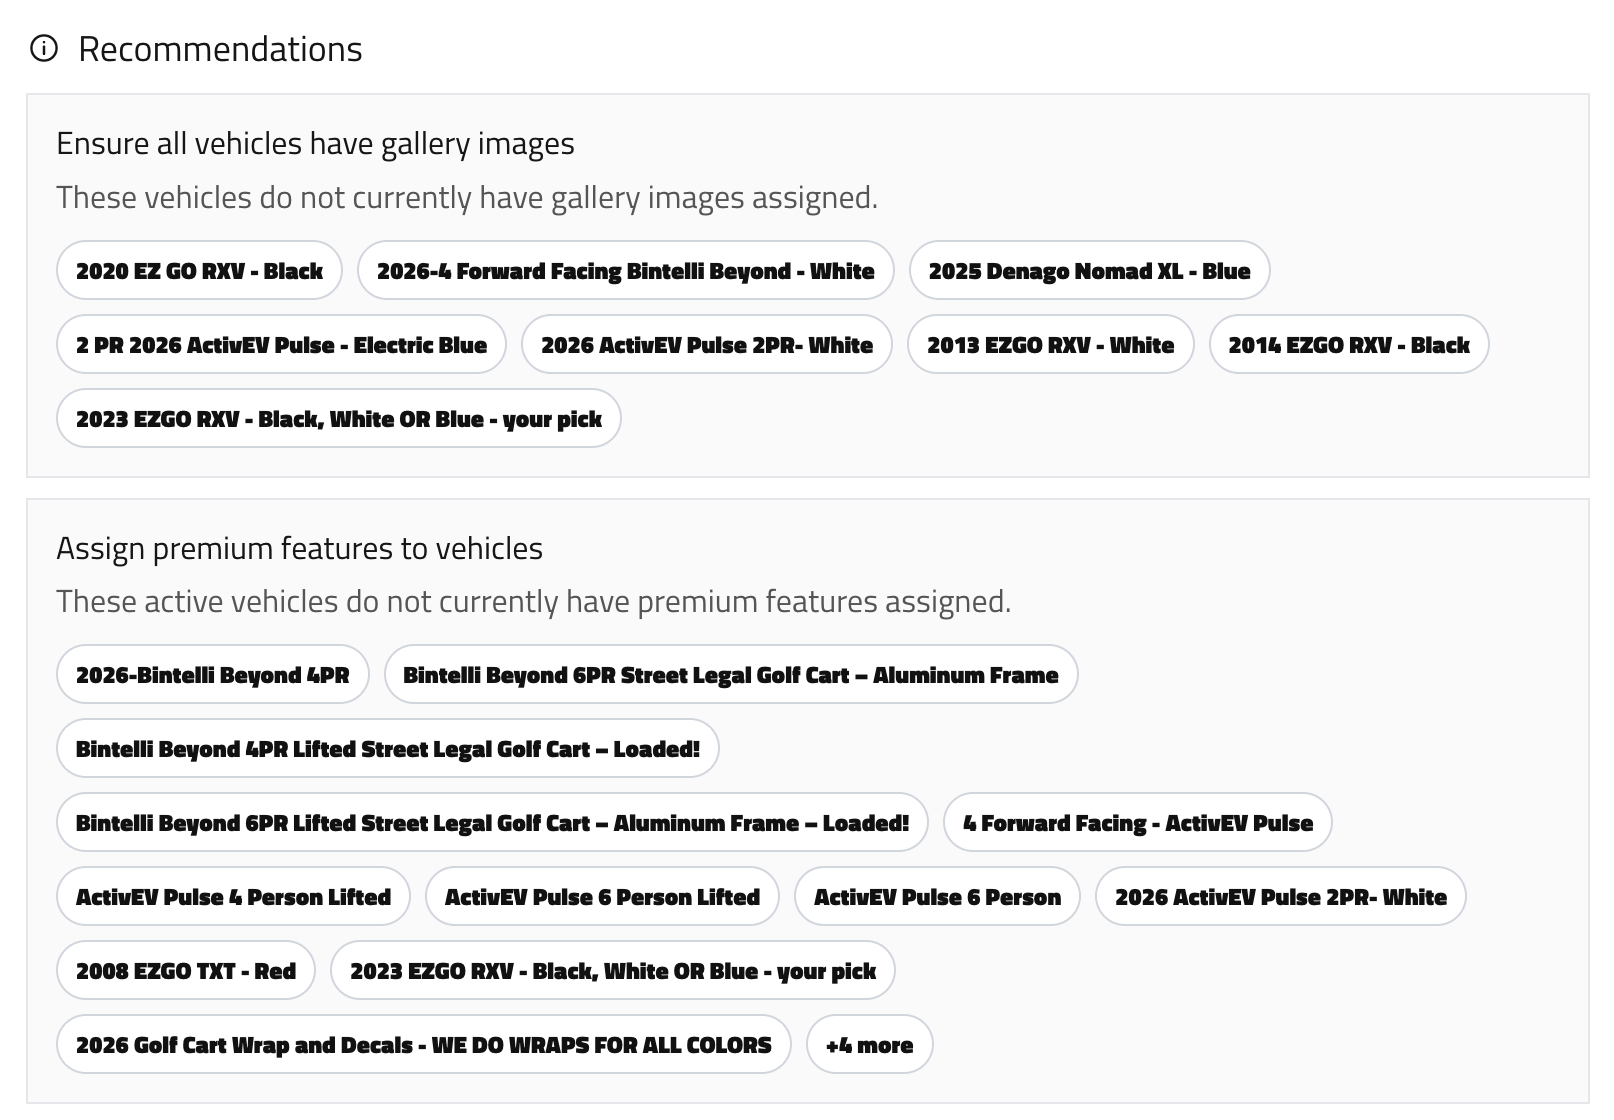The image size is (1614, 1120).
Task: Click 'Assign premium features to vehicles' heading
Action: coord(299,547)
